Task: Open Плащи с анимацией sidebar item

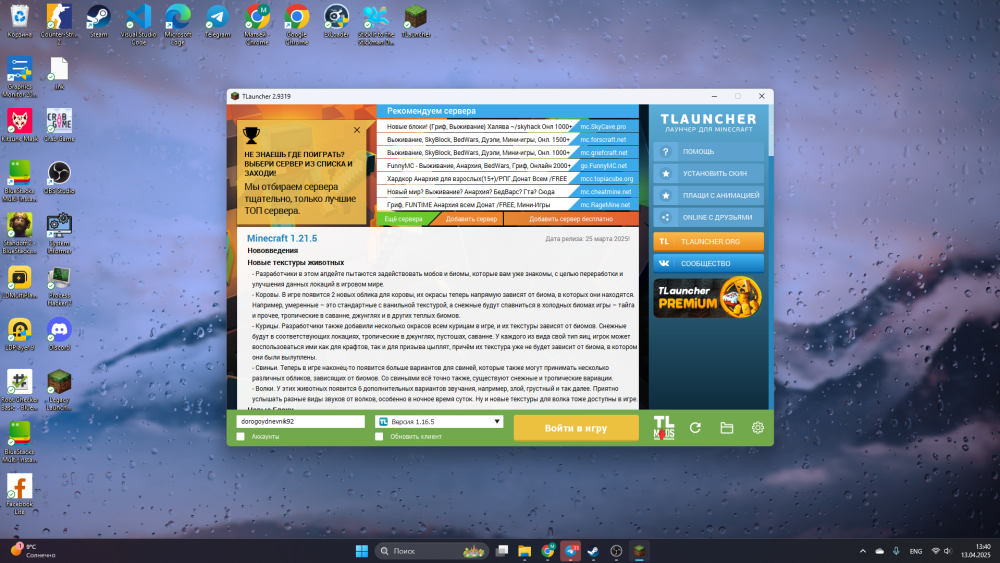Action: (709, 195)
